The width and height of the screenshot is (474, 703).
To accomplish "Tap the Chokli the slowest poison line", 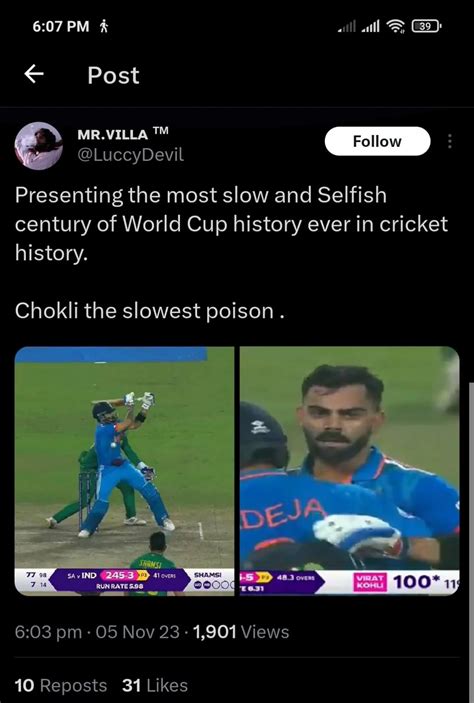I will click(x=150, y=310).
